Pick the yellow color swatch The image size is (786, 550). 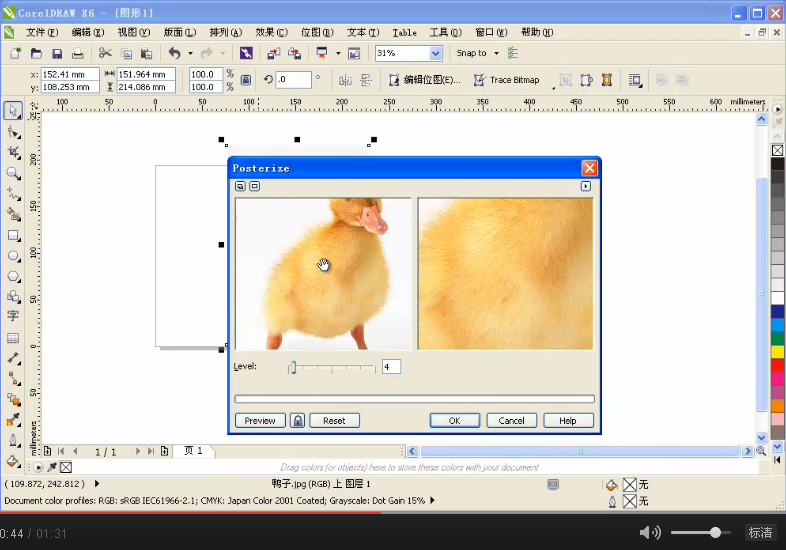click(777, 352)
